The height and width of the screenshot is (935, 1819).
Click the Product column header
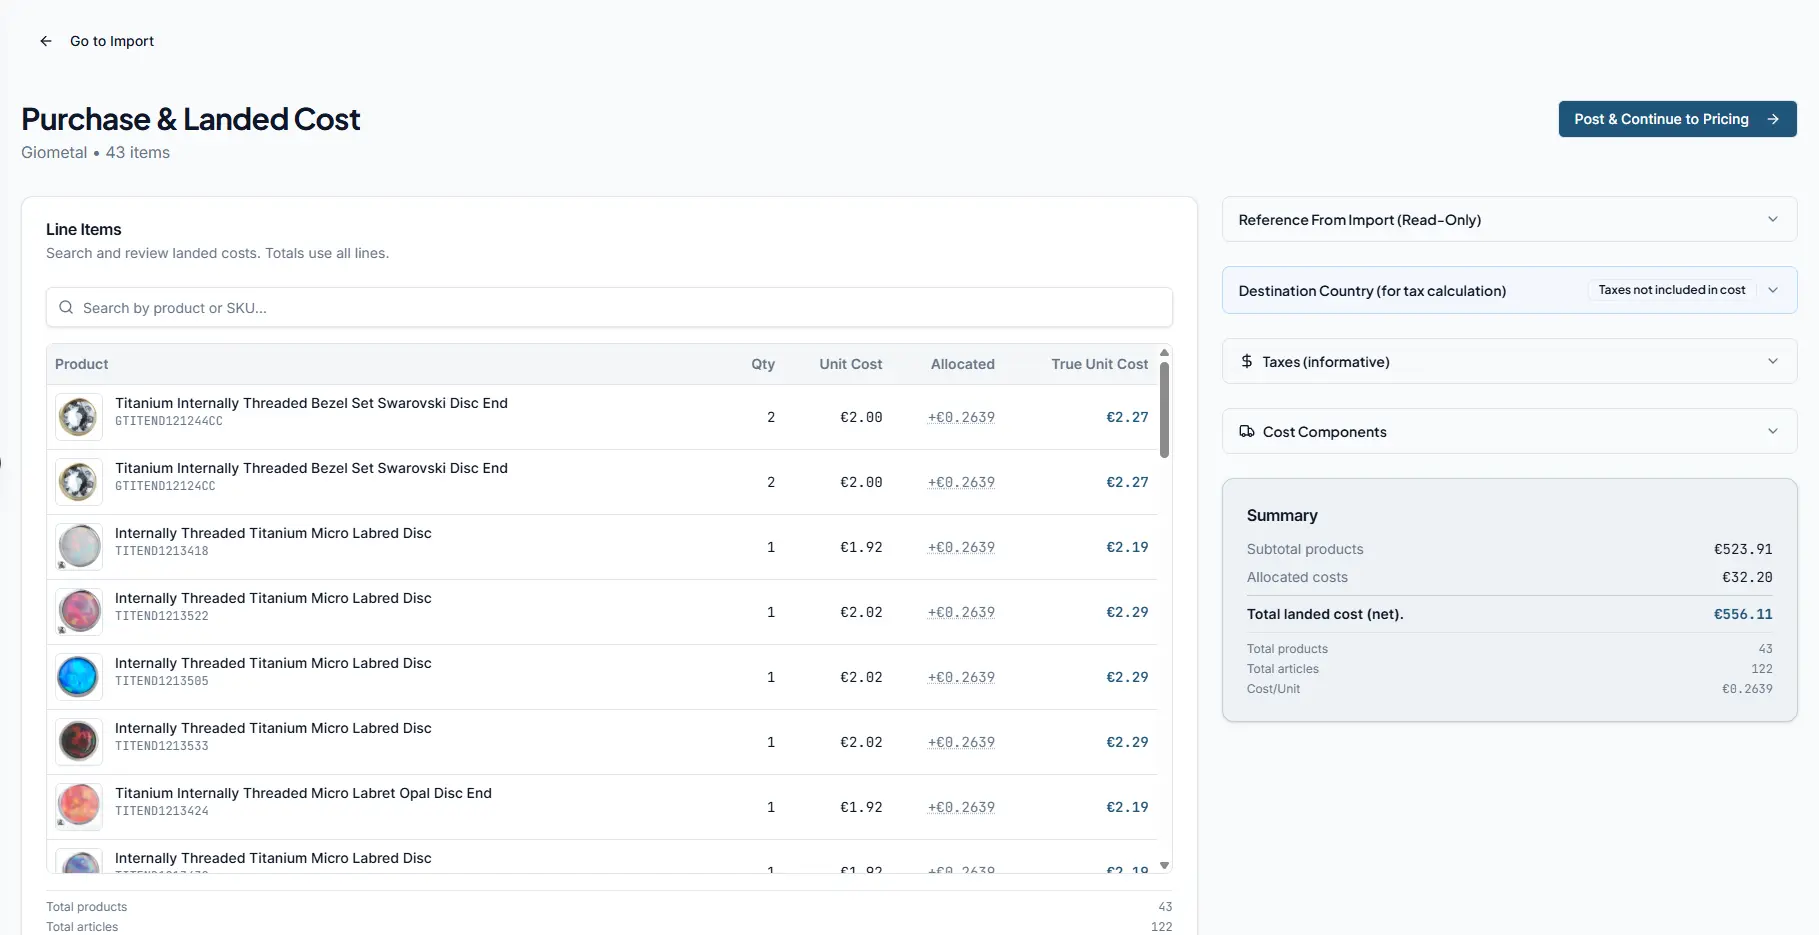coord(82,364)
